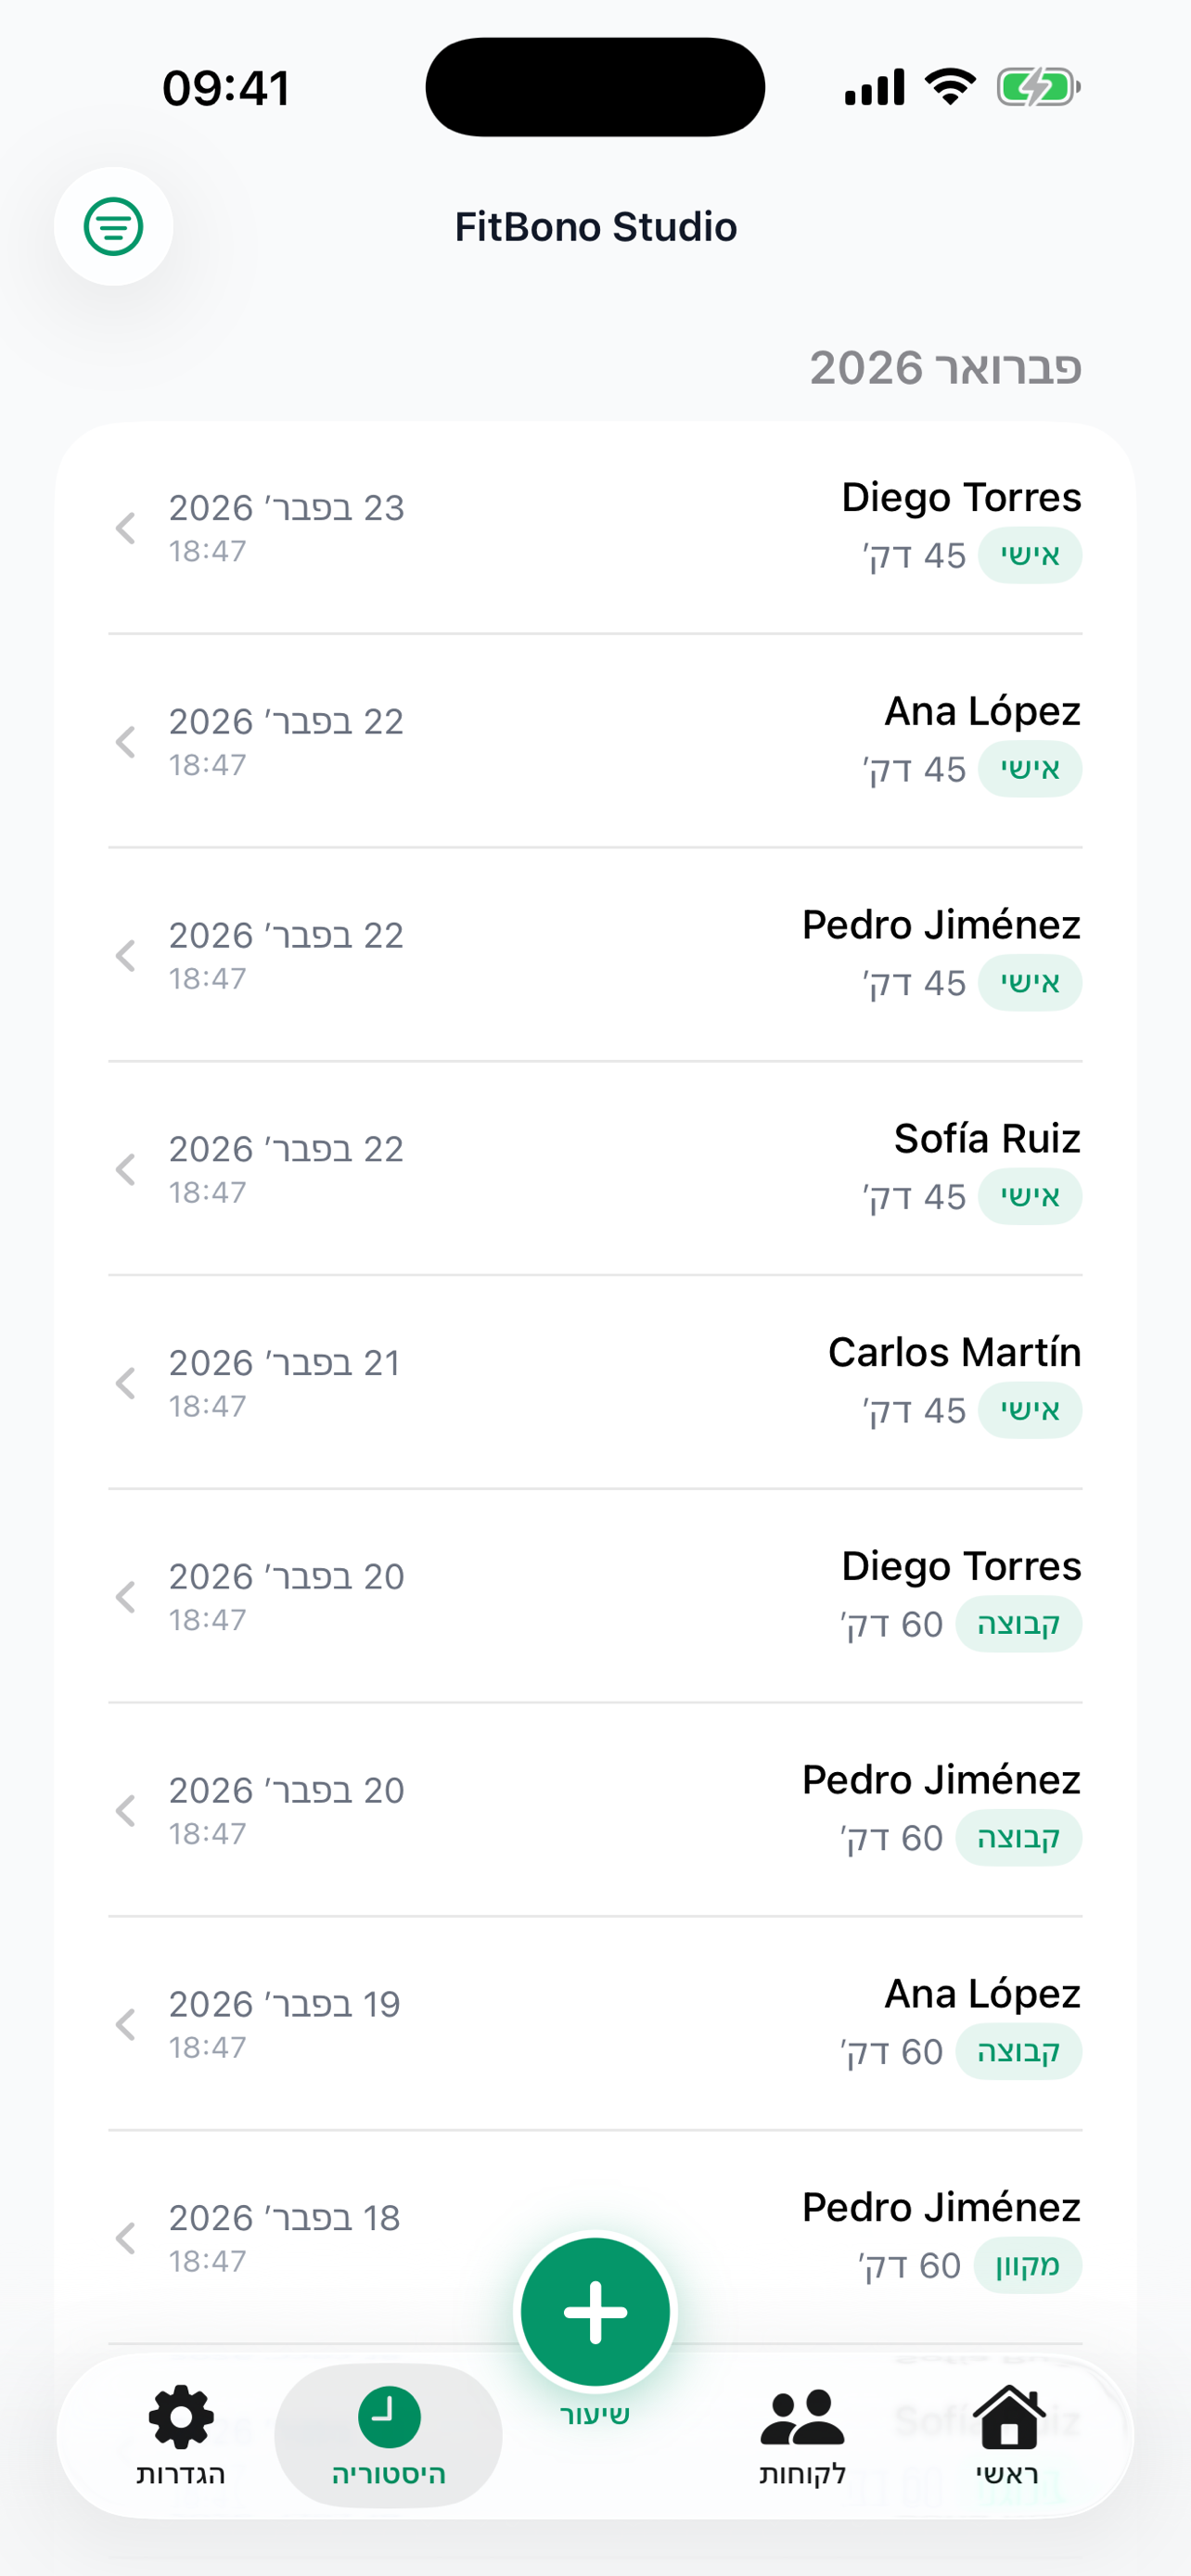The width and height of the screenshot is (1191, 2576).
Task: Tap the שיעור label under the plus button
Action: tap(595, 2414)
